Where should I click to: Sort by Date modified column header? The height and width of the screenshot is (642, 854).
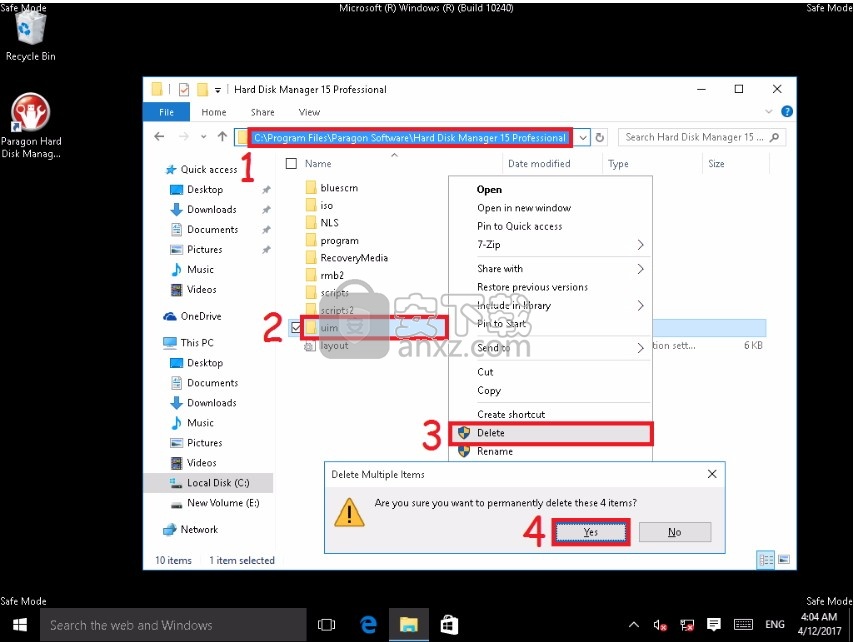pos(551,163)
